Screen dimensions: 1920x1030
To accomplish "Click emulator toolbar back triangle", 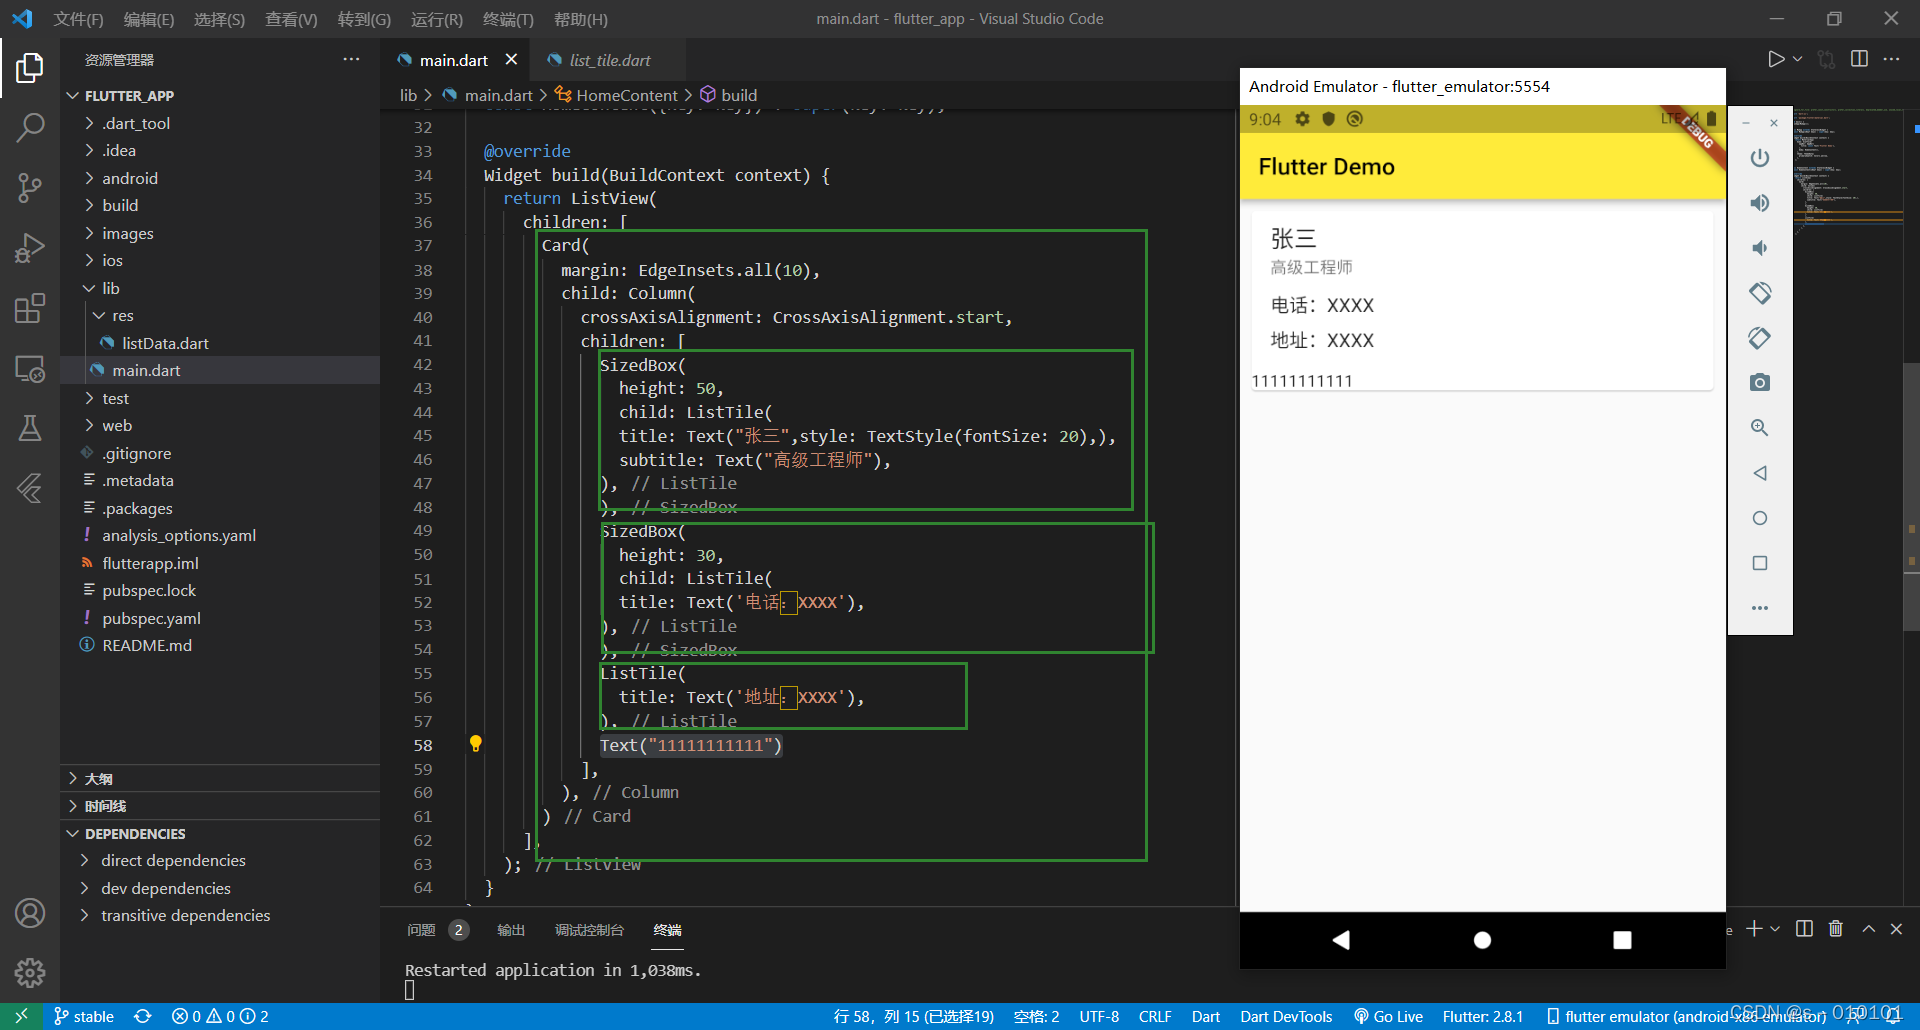I will tap(1760, 473).
